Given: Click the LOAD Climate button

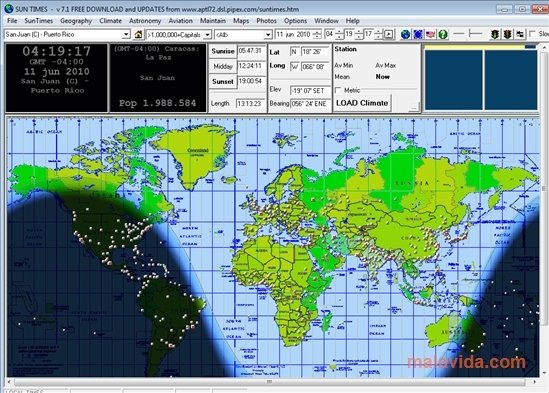Looking at the screenshot, I should click(x=362, y=103).
